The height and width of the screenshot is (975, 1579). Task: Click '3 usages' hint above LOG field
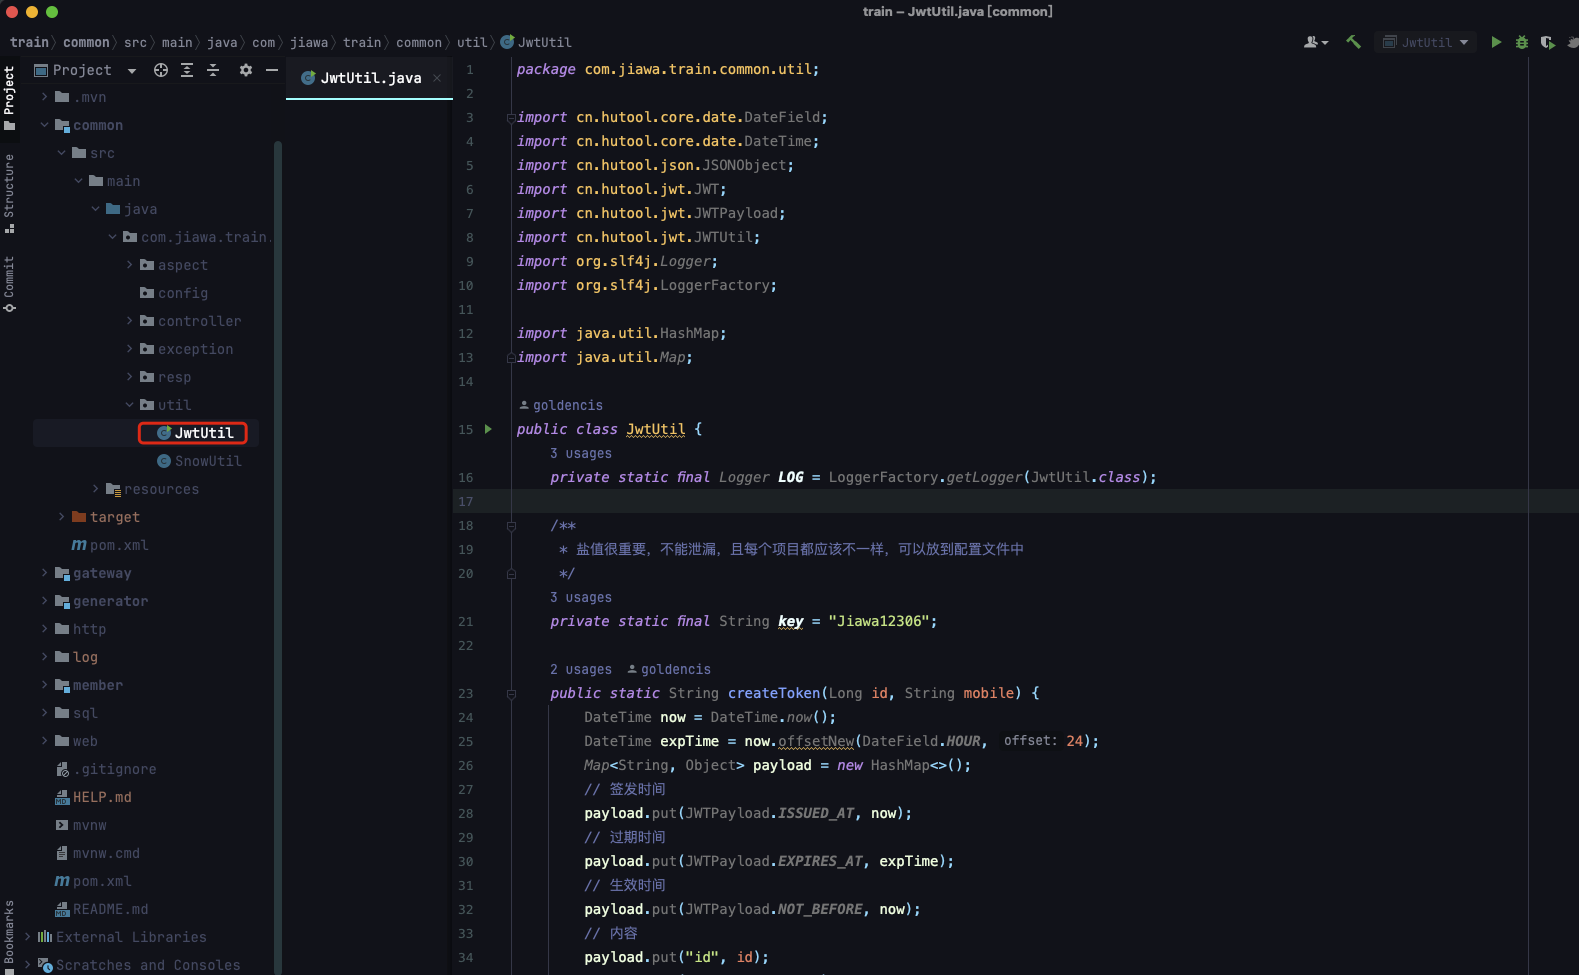580,453
